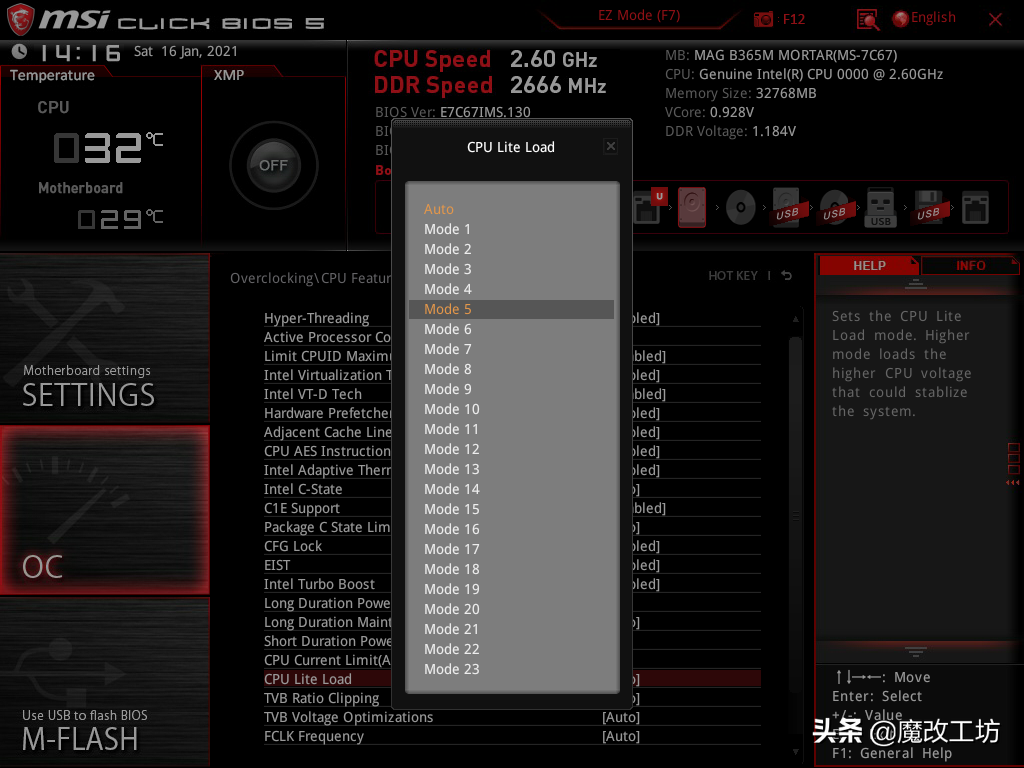
Task: Change language via English globe
Action: 924,18
